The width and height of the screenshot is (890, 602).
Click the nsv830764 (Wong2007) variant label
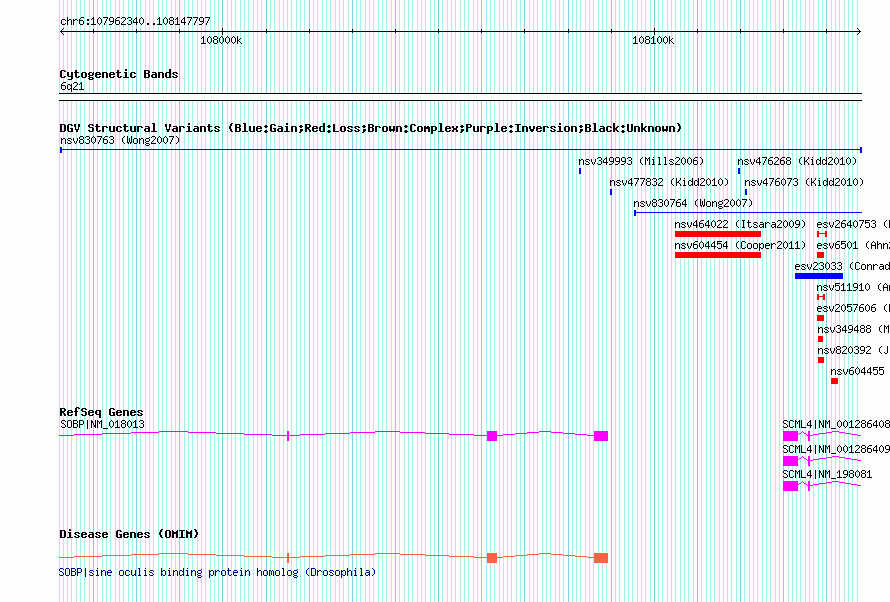693,203
